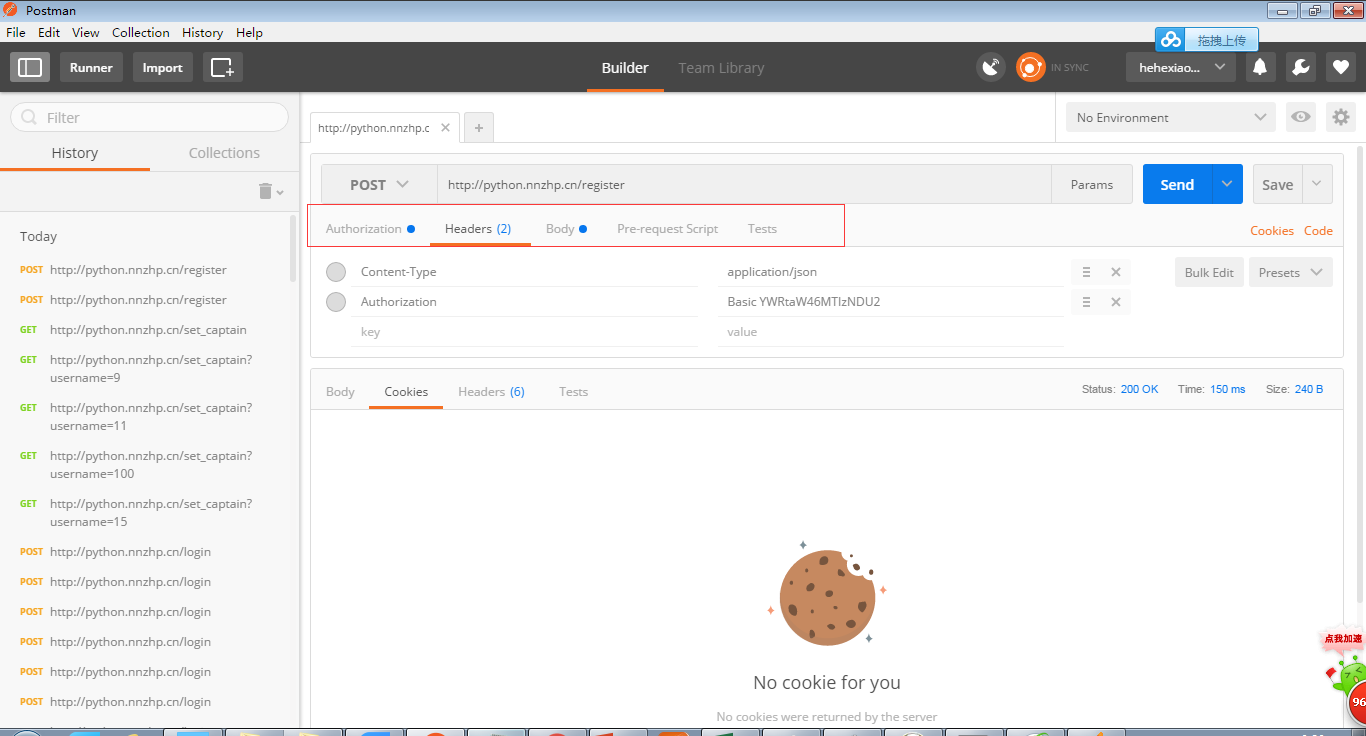Open manage environments gear icon

1340,117
